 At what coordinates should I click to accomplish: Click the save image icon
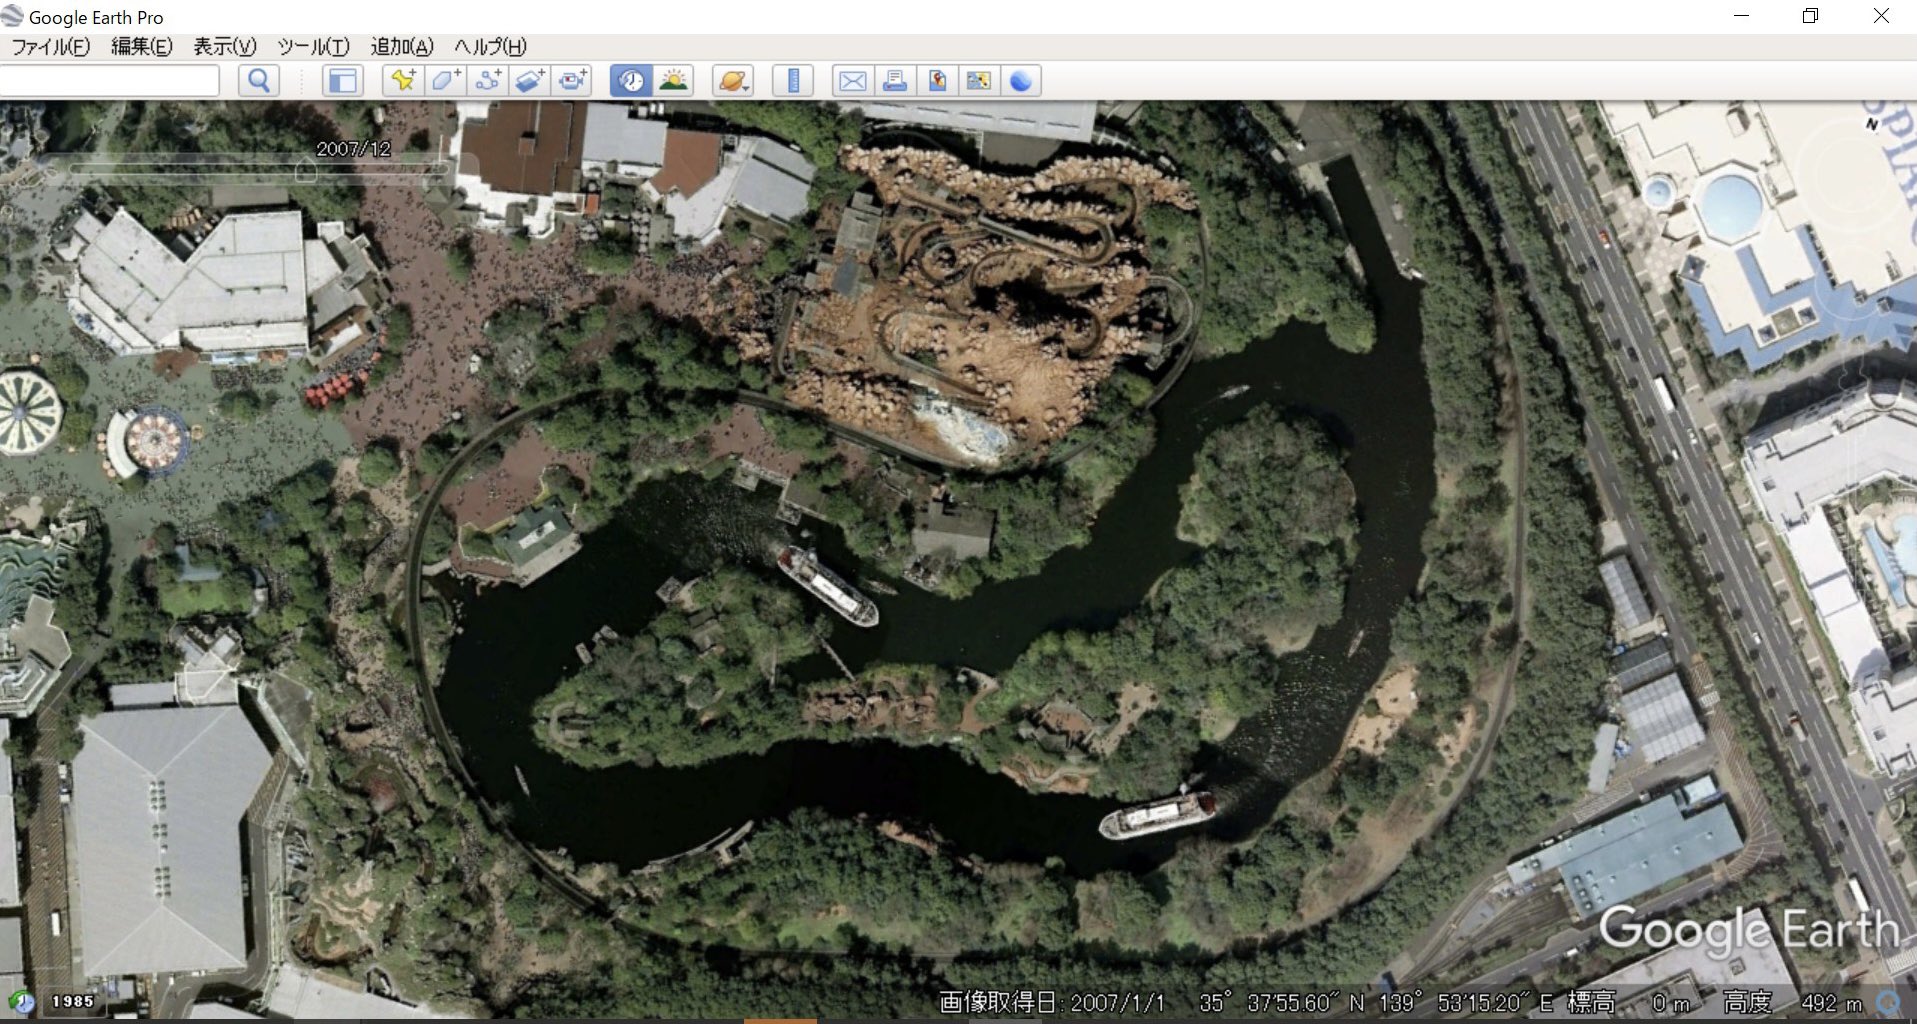[937, 81]
